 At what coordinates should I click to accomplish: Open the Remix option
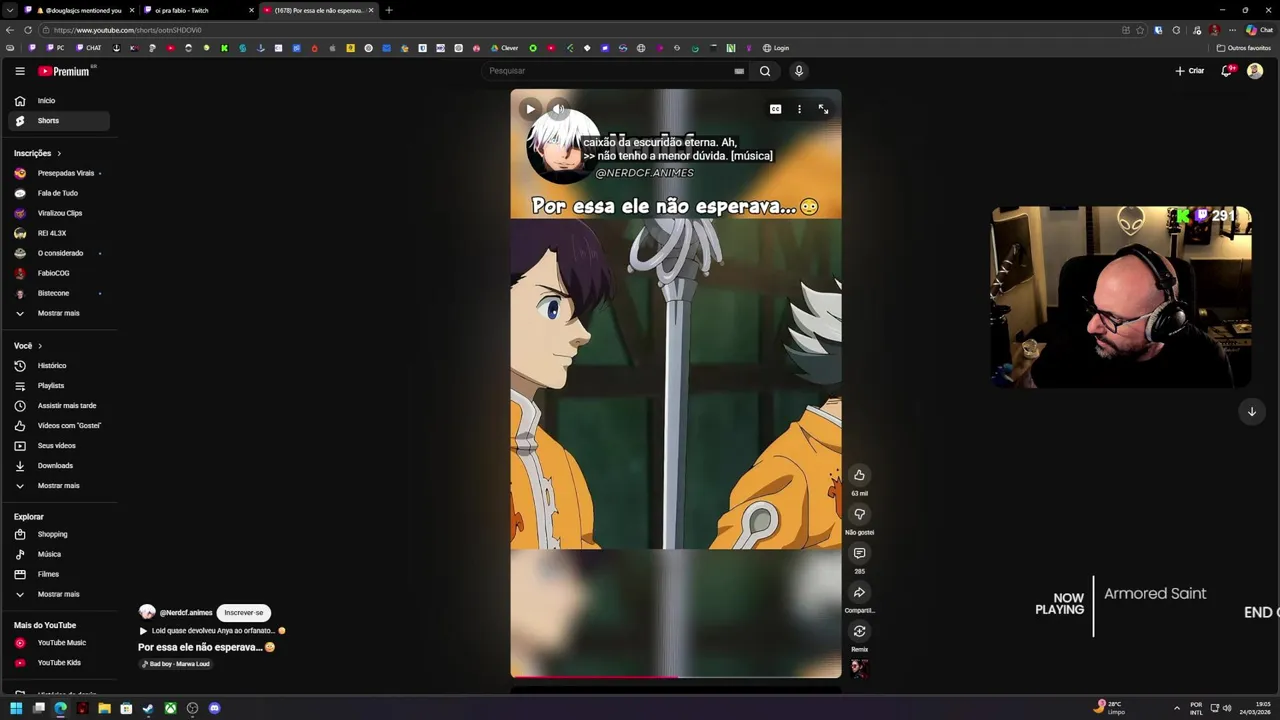859,631
